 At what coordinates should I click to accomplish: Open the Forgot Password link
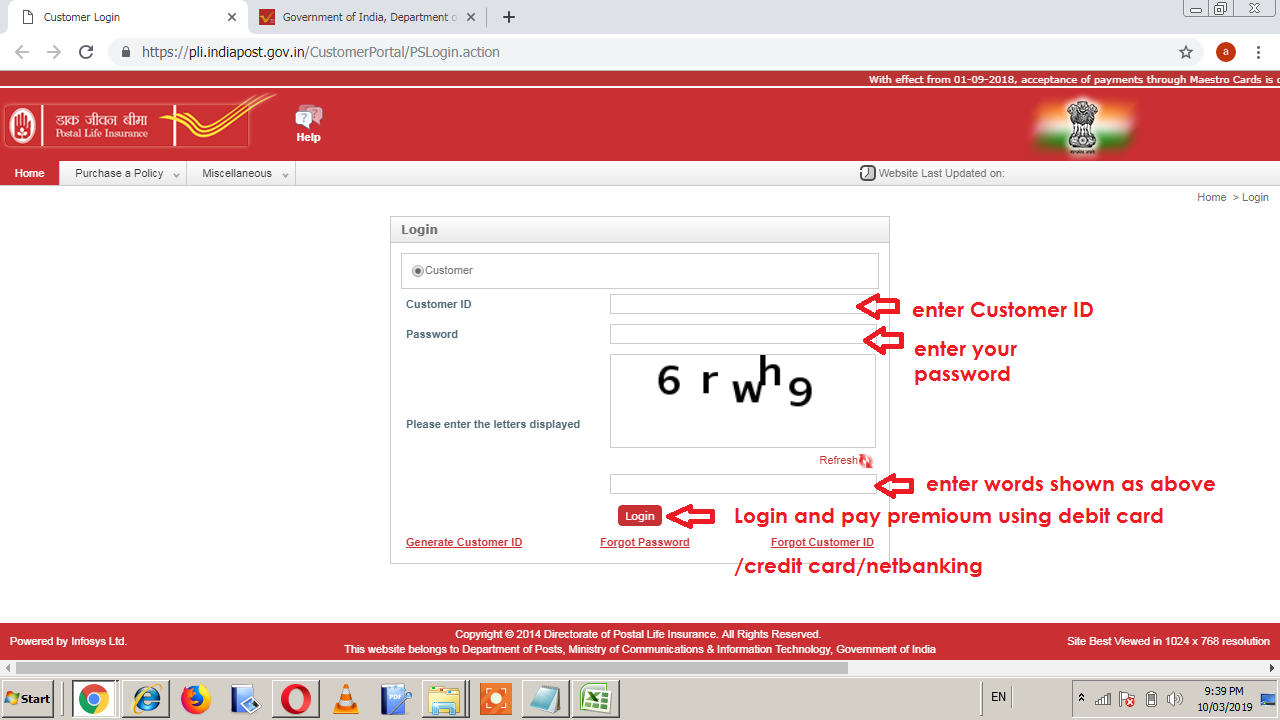pos(644,541)
